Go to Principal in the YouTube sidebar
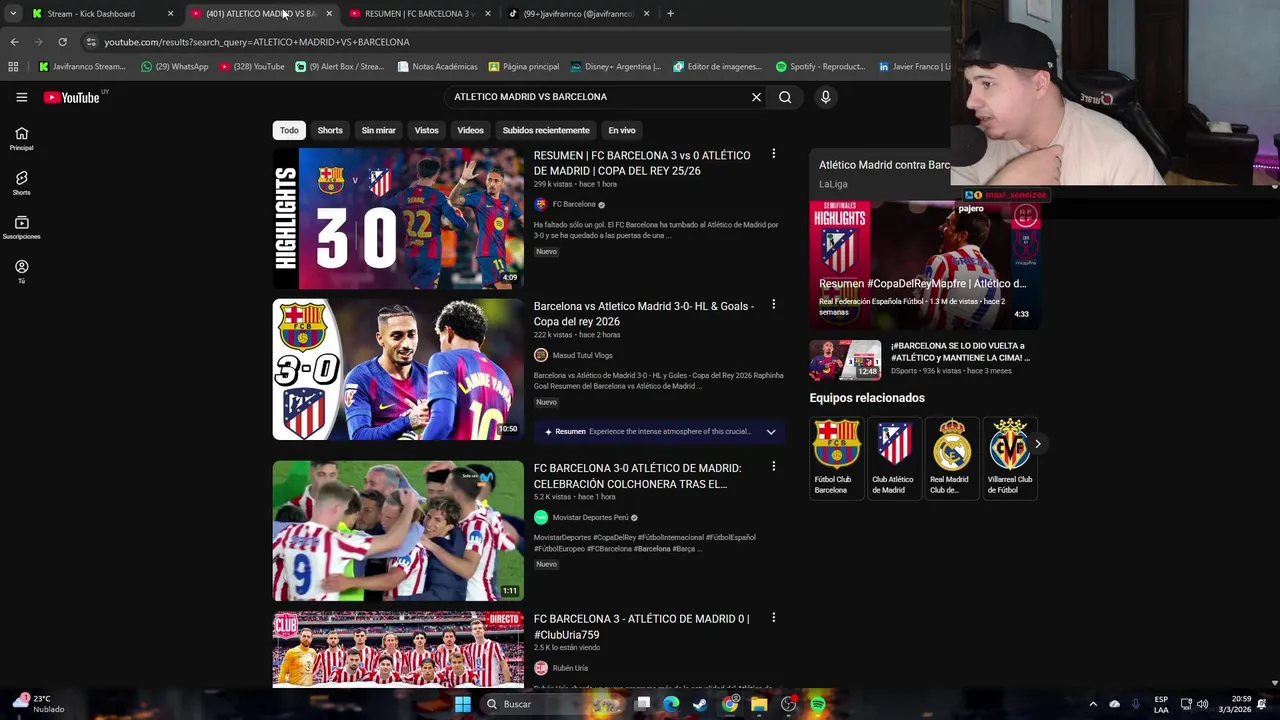Viewport: 1280px width, 720px height. [x=21, y=139]
